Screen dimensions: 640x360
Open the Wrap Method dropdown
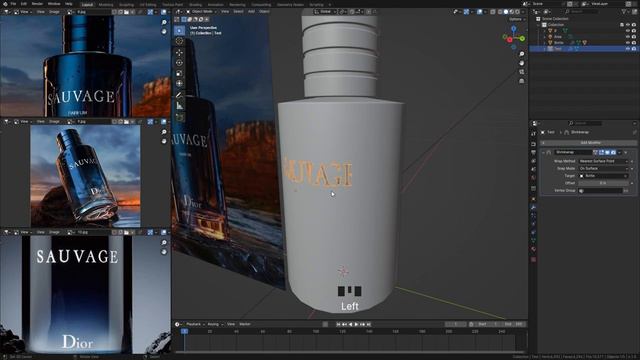pos(603,161)
